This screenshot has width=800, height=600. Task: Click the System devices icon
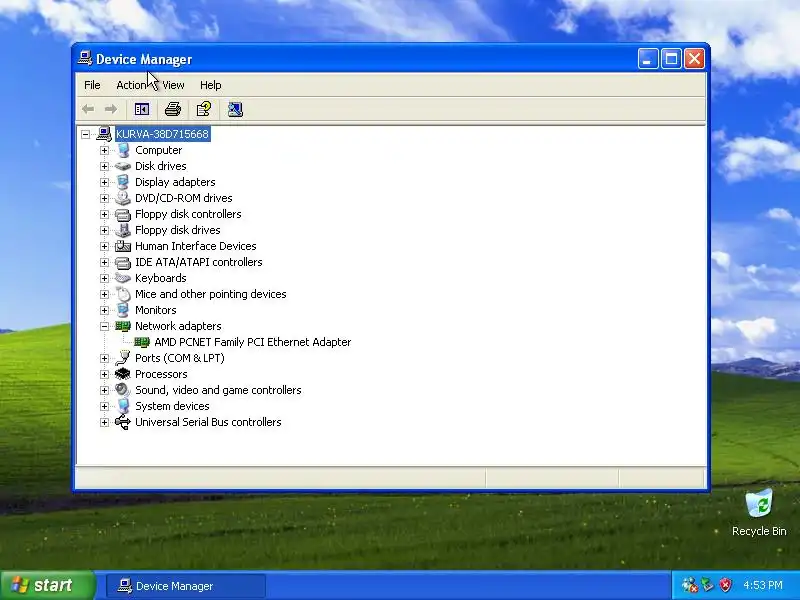click(123, 406)
